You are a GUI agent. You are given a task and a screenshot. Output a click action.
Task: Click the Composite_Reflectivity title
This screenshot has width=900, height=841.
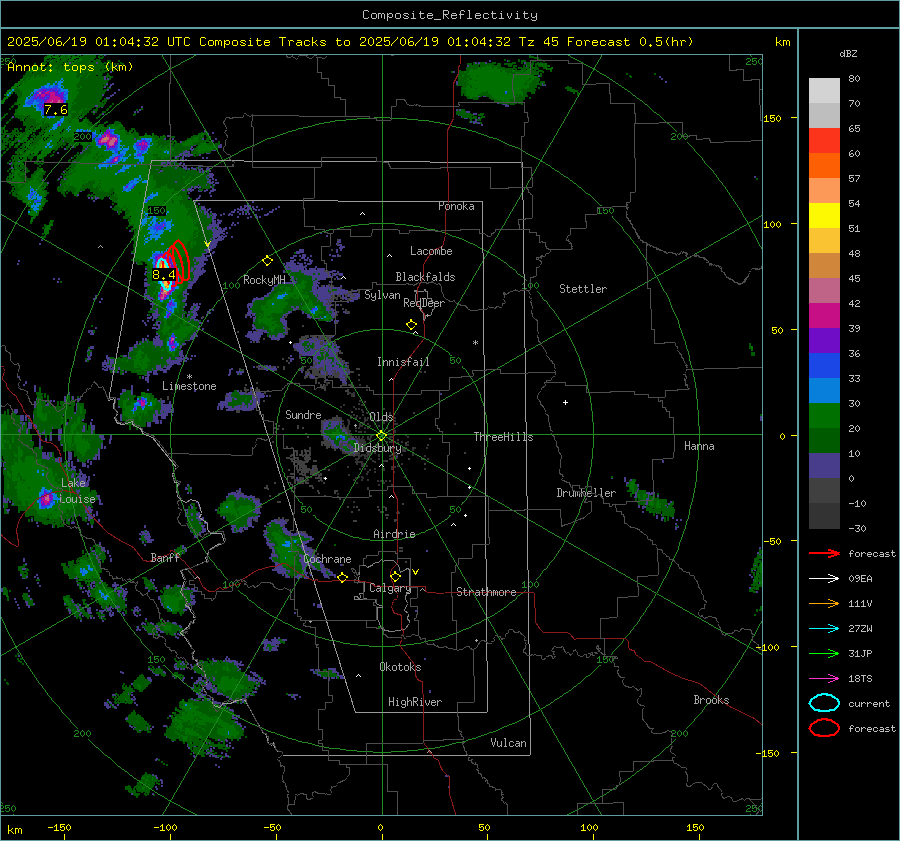point(450,15)
